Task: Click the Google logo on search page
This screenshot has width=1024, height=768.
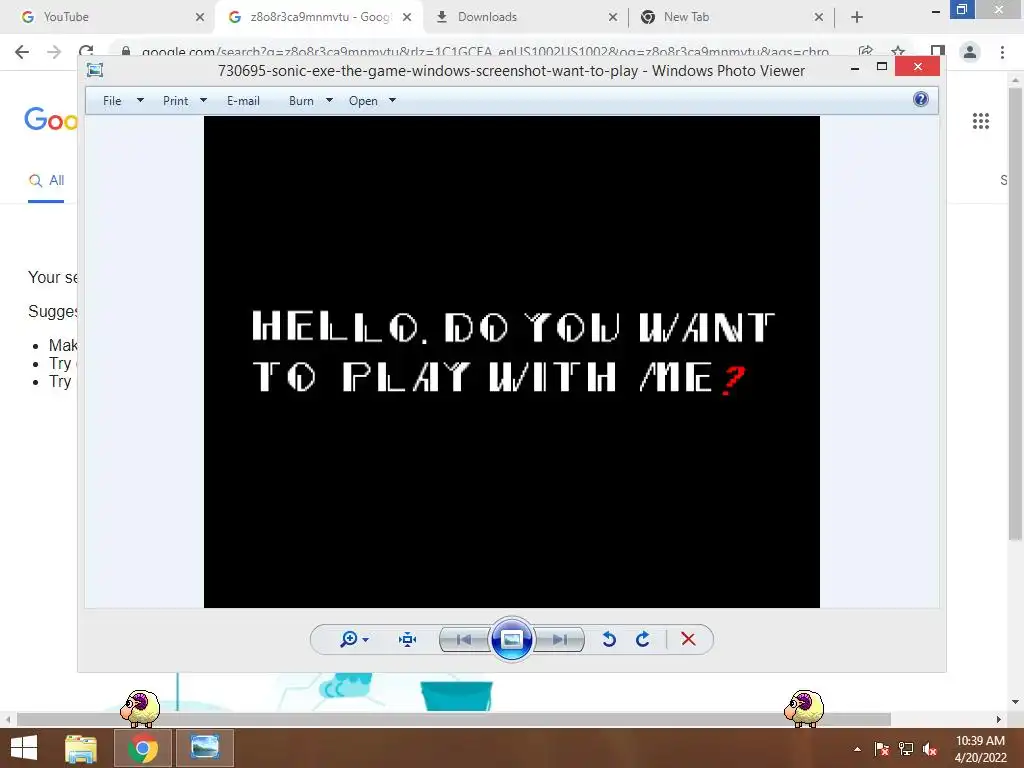Action: click(50, 120)
